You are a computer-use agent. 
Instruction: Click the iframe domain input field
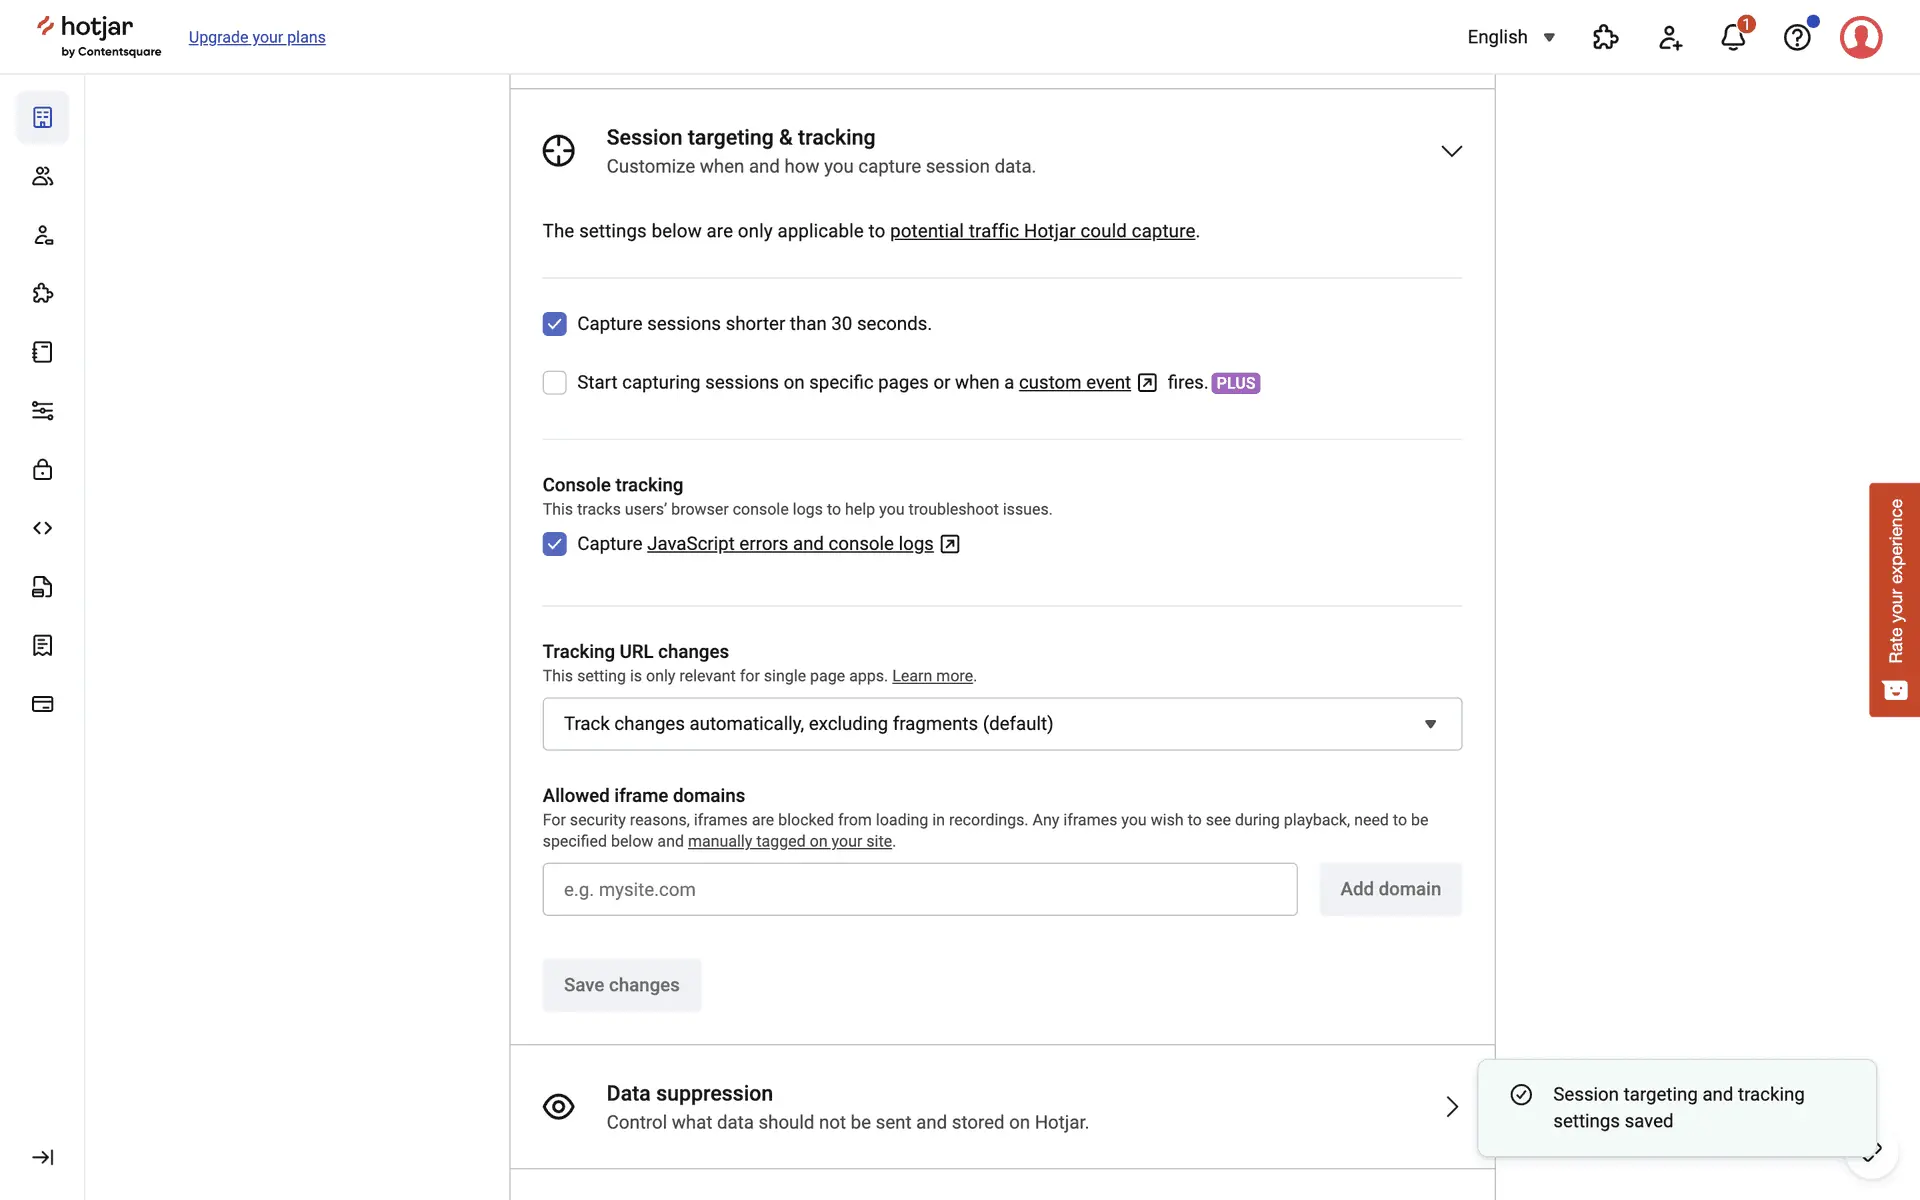919,889
